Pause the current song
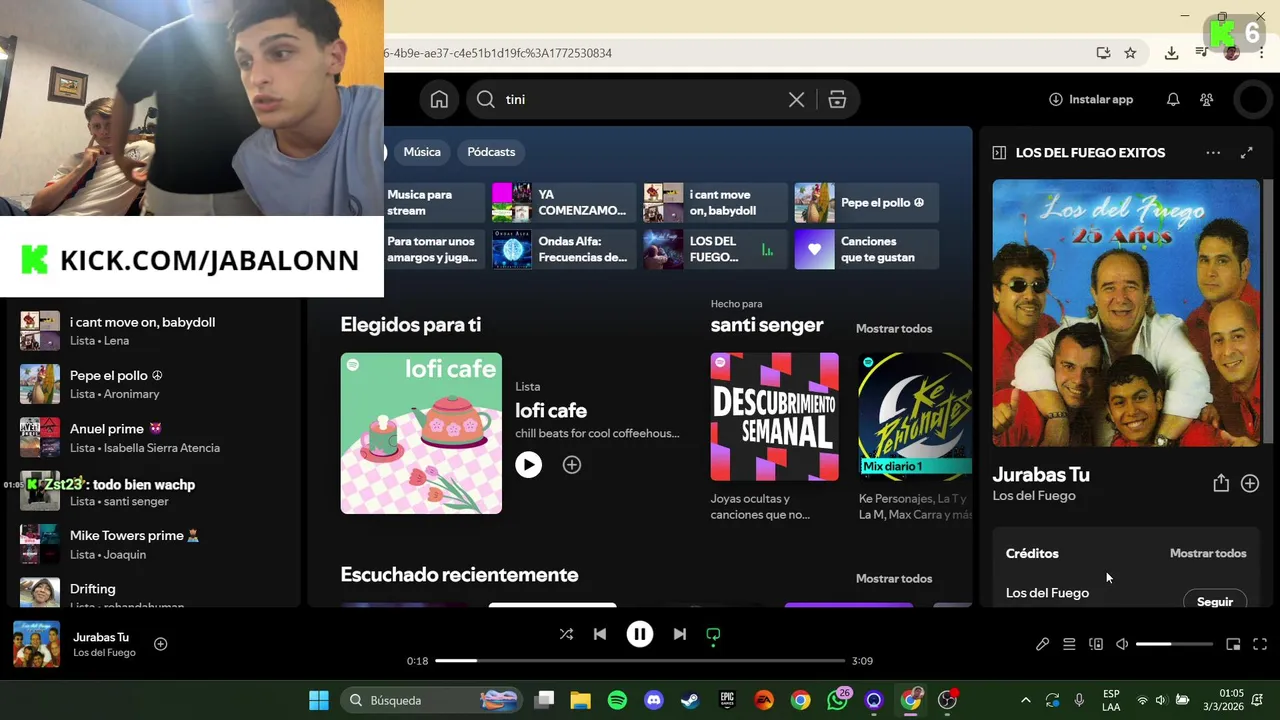 click(640, 634)
